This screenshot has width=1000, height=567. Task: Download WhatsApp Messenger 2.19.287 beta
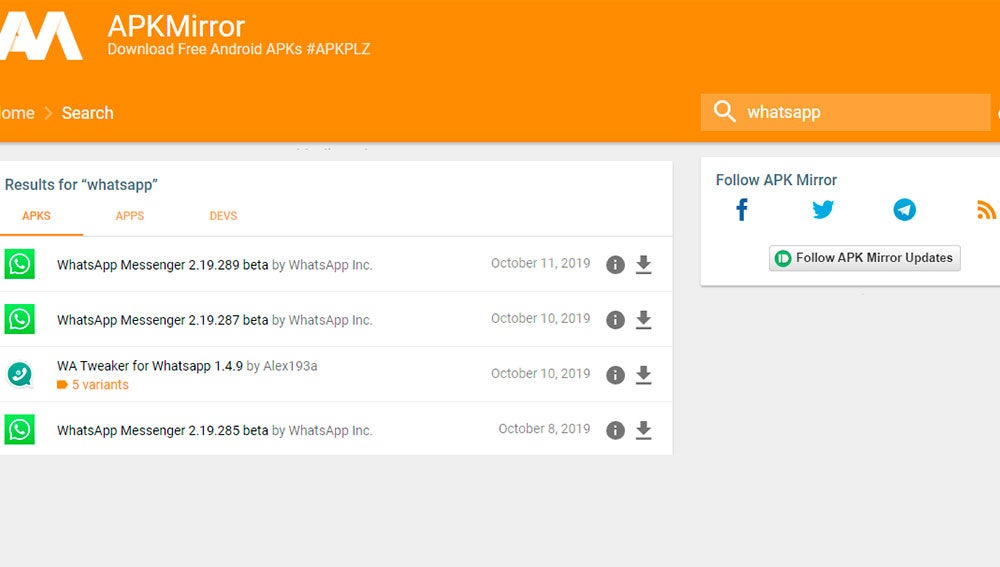(643, 320)
